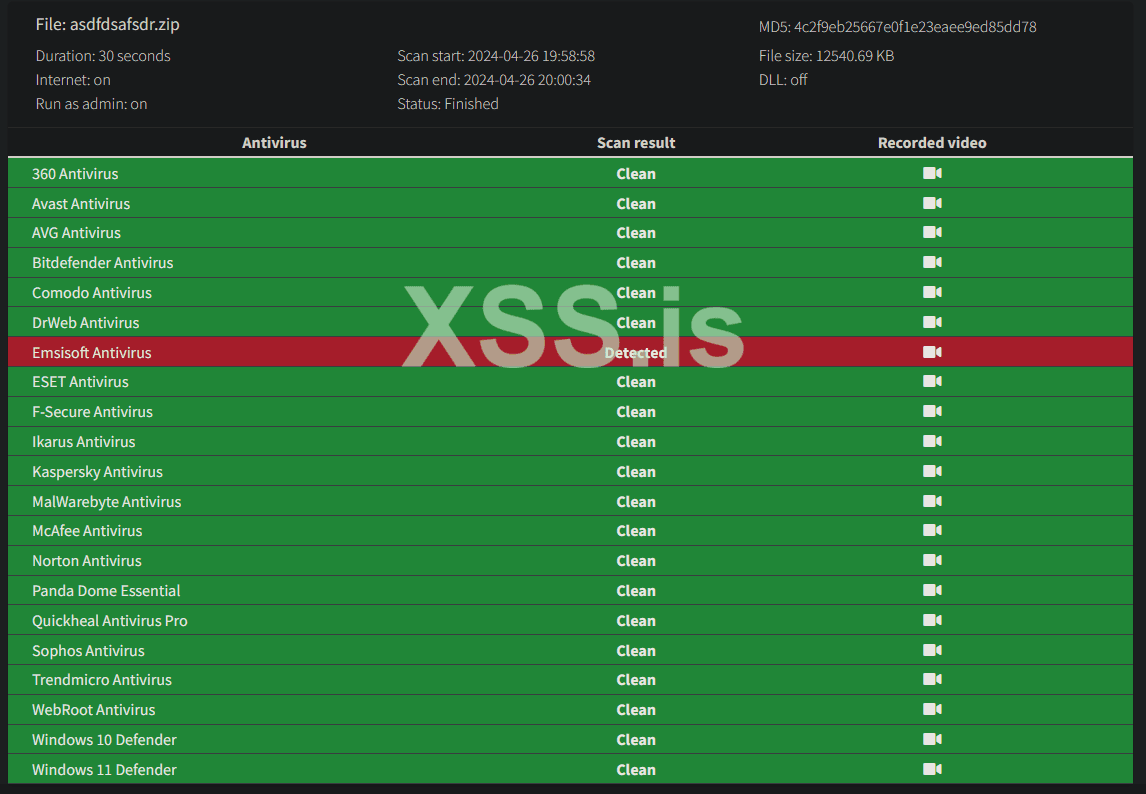Select the MalWarebyte Antivirus name
The image size is (1146, 794).
click(x=107, y=502)
